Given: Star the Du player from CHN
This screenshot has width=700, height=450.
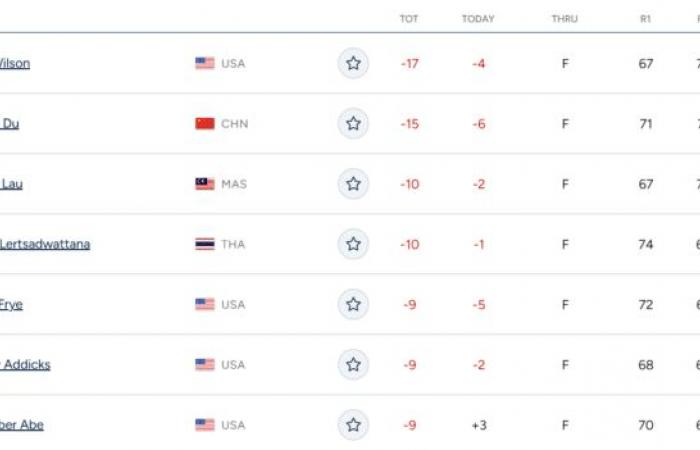Looking at the screenshot, I should point(353,124).
